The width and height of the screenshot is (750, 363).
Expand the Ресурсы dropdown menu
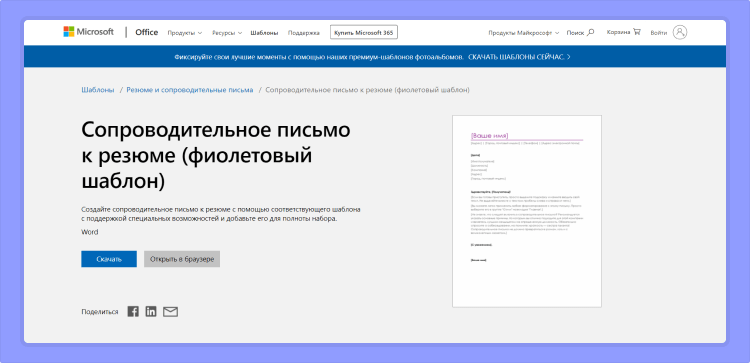227,33
